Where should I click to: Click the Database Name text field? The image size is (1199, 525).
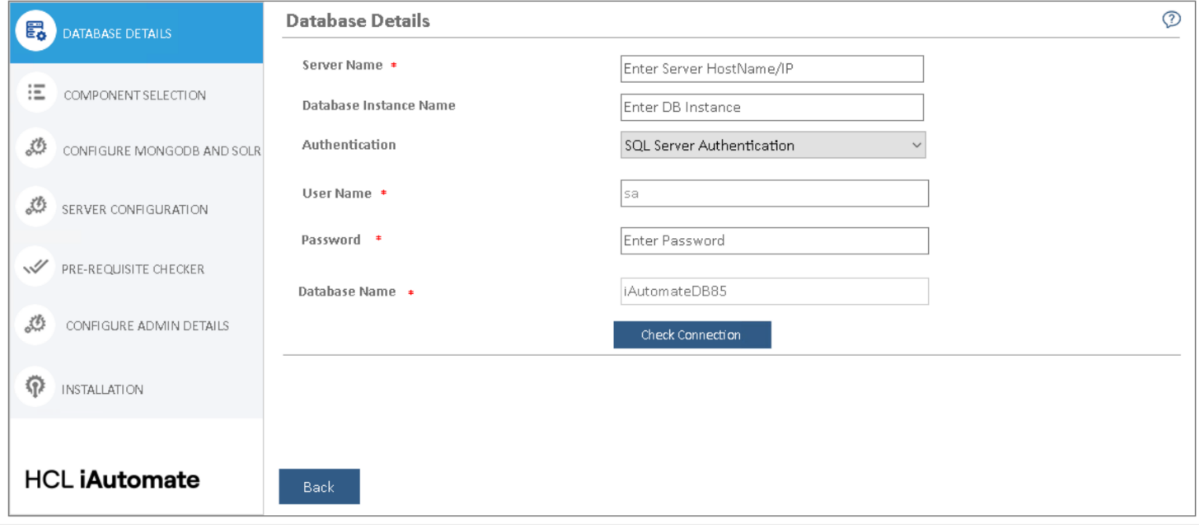tap(774, 291)
